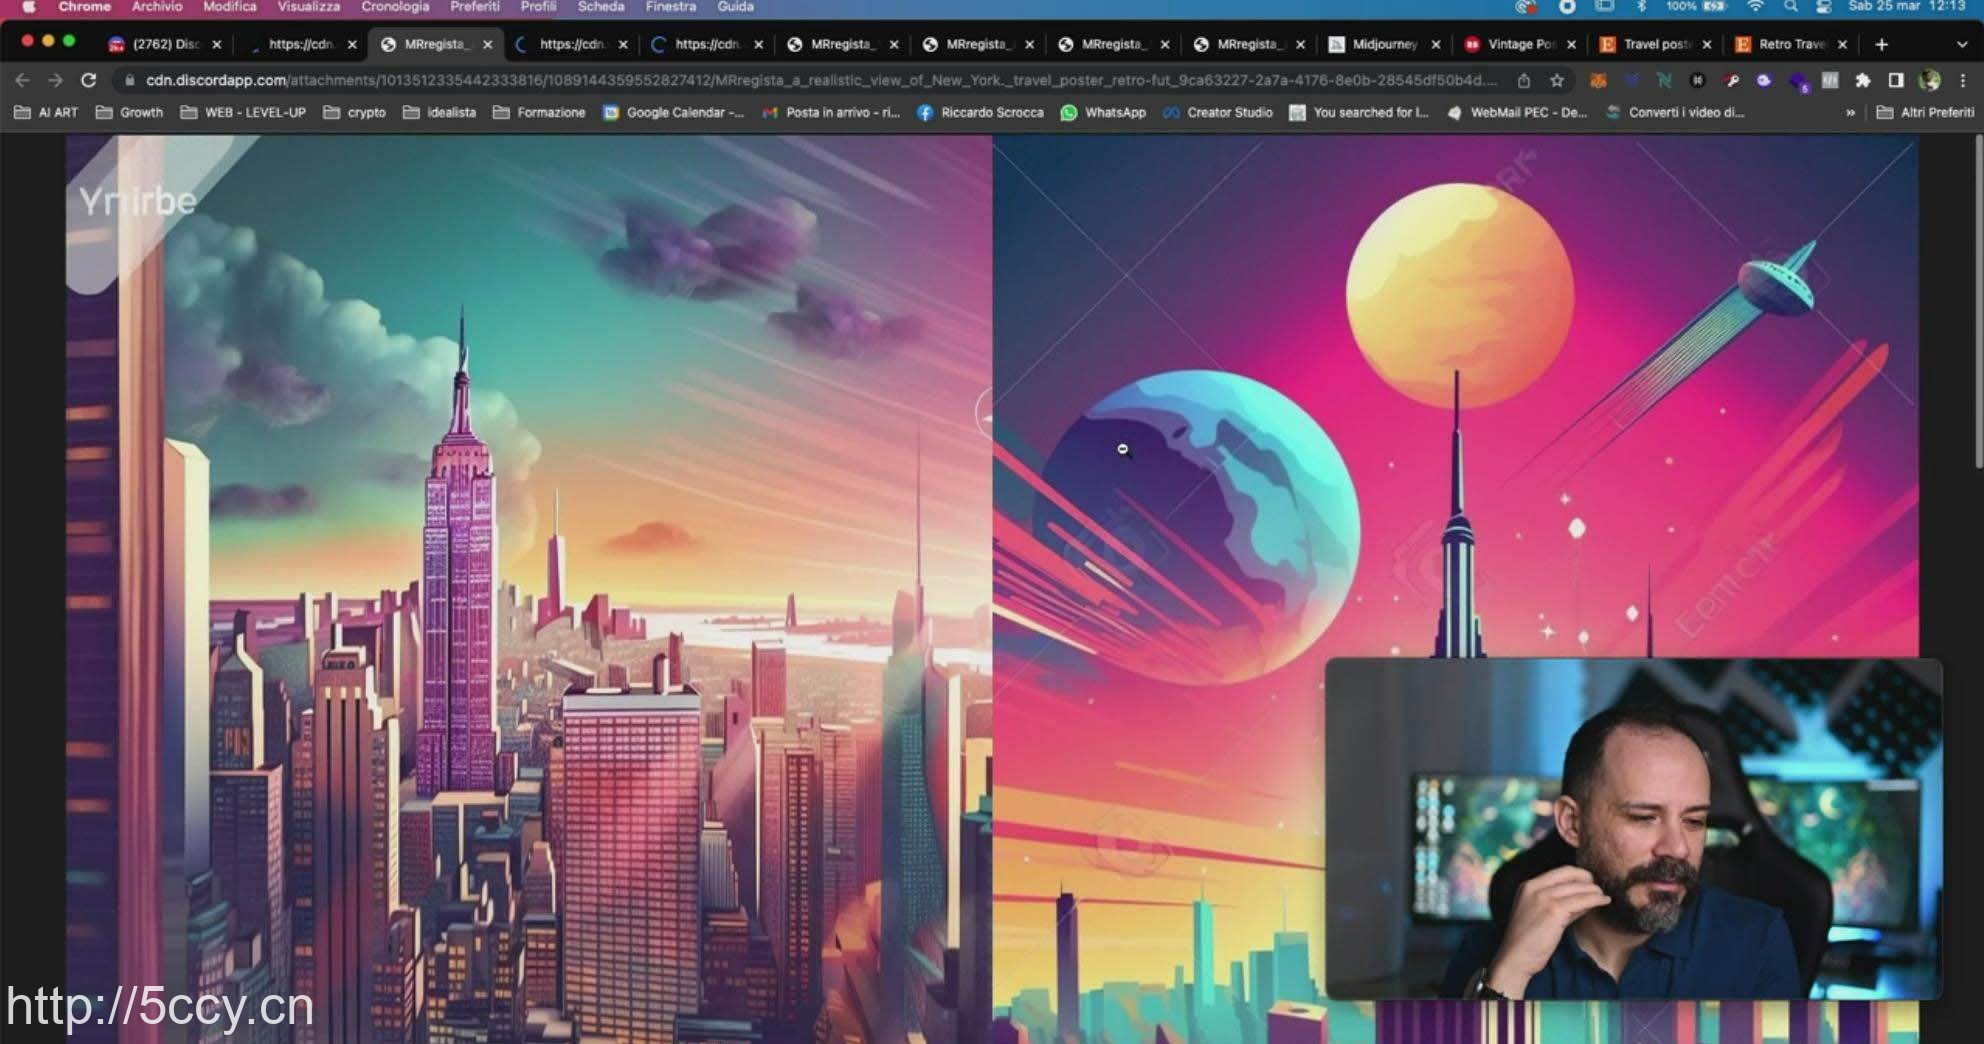
Task: Switch to the (2762) Disc tab
Action: [x=165, y=44]
